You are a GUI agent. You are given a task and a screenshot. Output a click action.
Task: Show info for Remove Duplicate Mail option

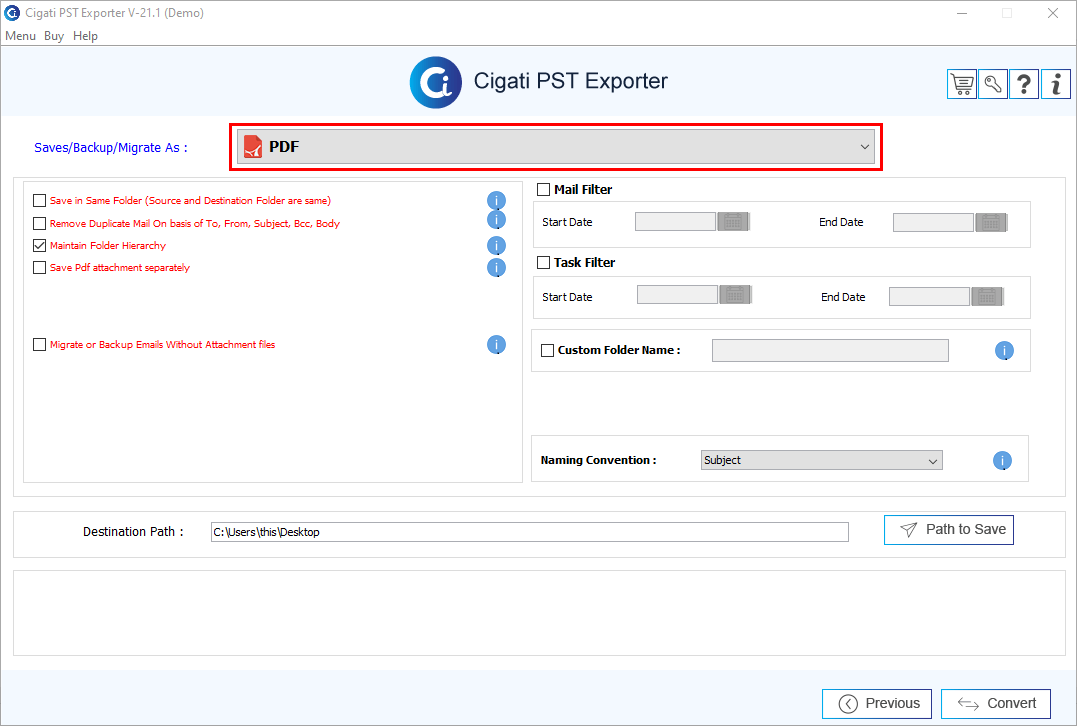coord(497,220)
